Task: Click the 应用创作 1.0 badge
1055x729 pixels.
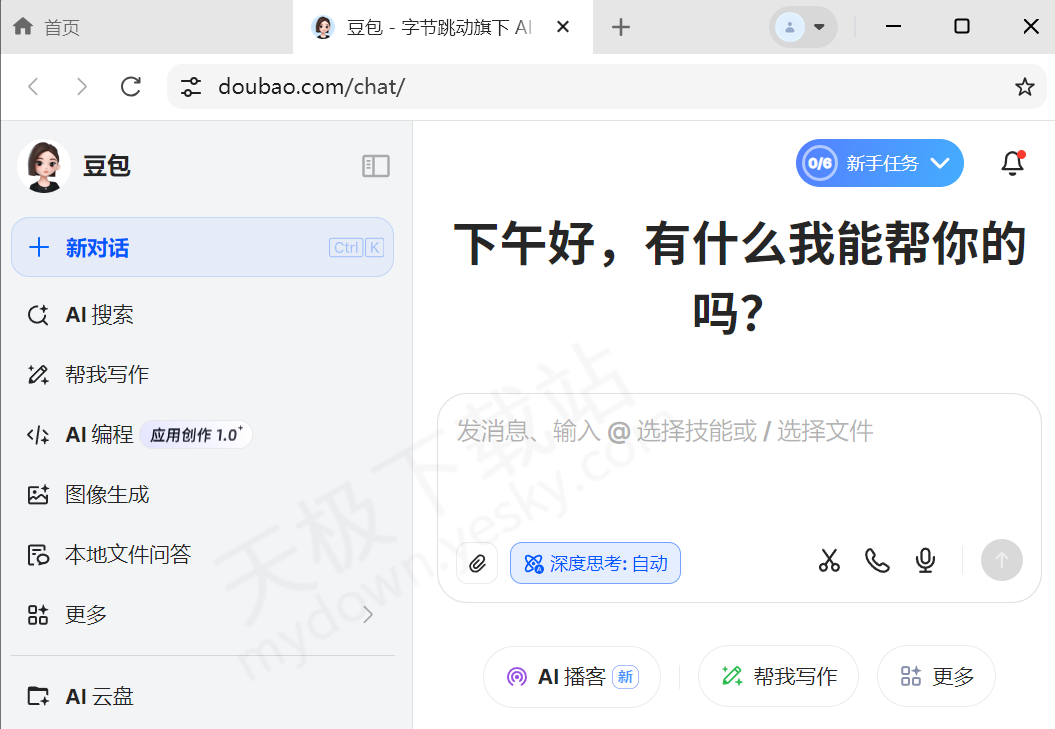Action: click(x=196, y=434)
